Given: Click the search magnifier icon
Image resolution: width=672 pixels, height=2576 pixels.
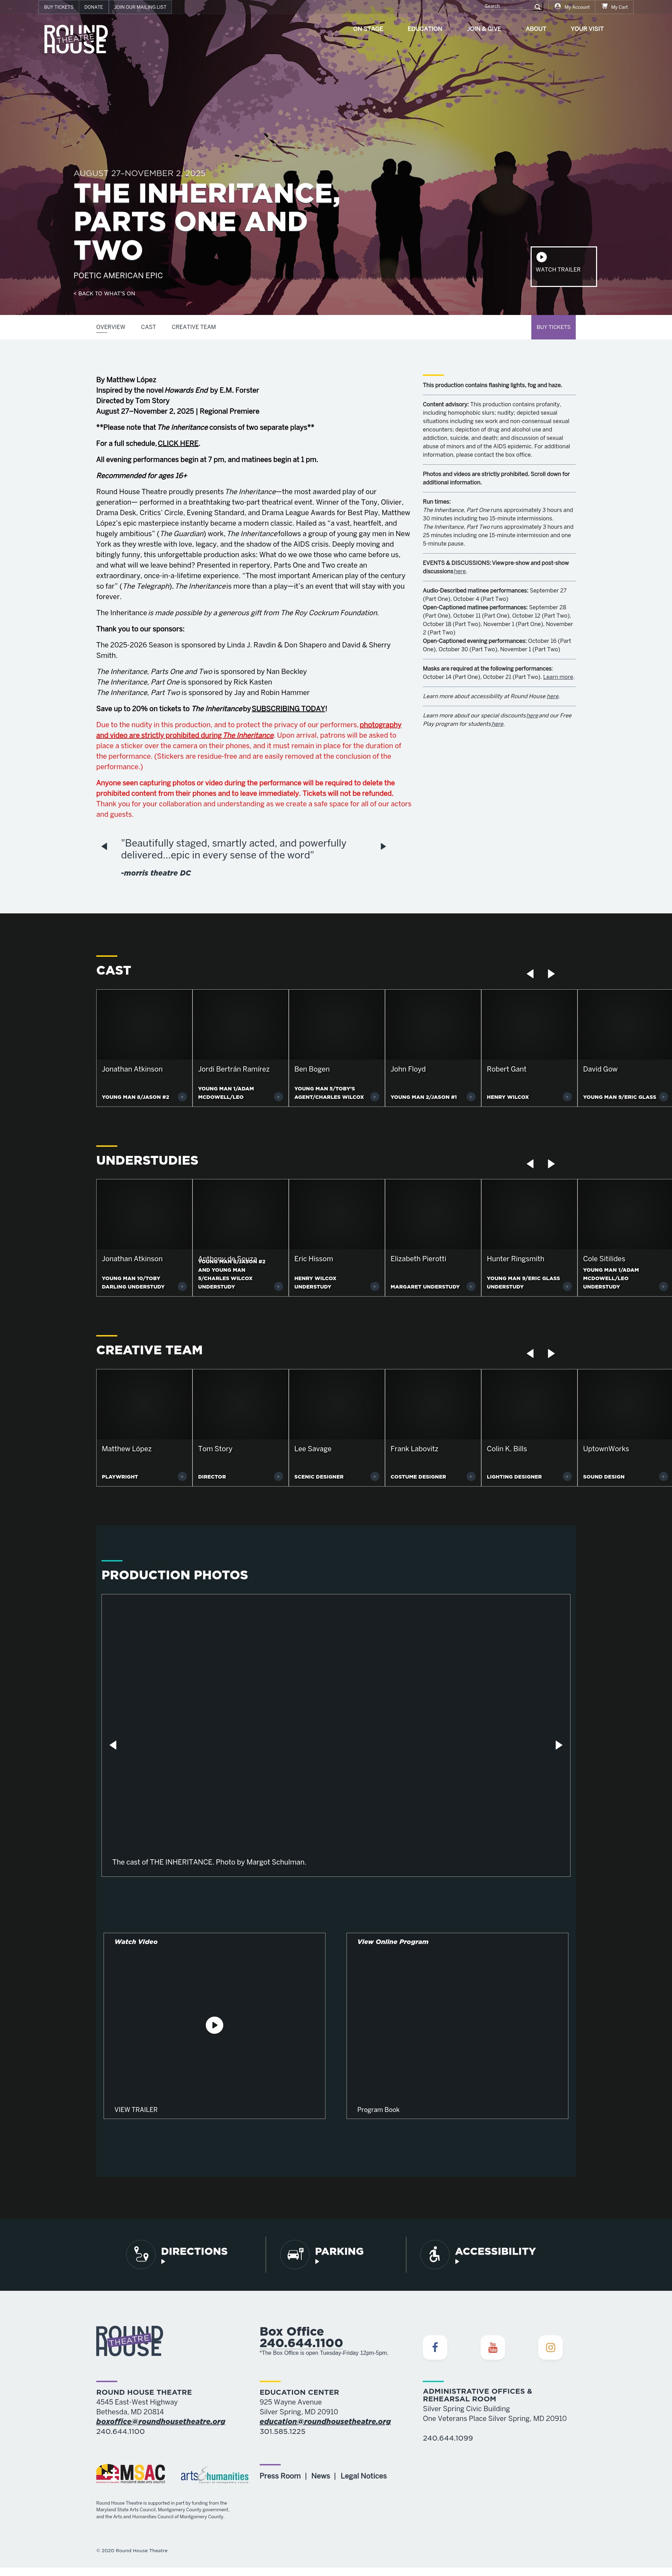Looking at the screenshot, I should point(537,7).
